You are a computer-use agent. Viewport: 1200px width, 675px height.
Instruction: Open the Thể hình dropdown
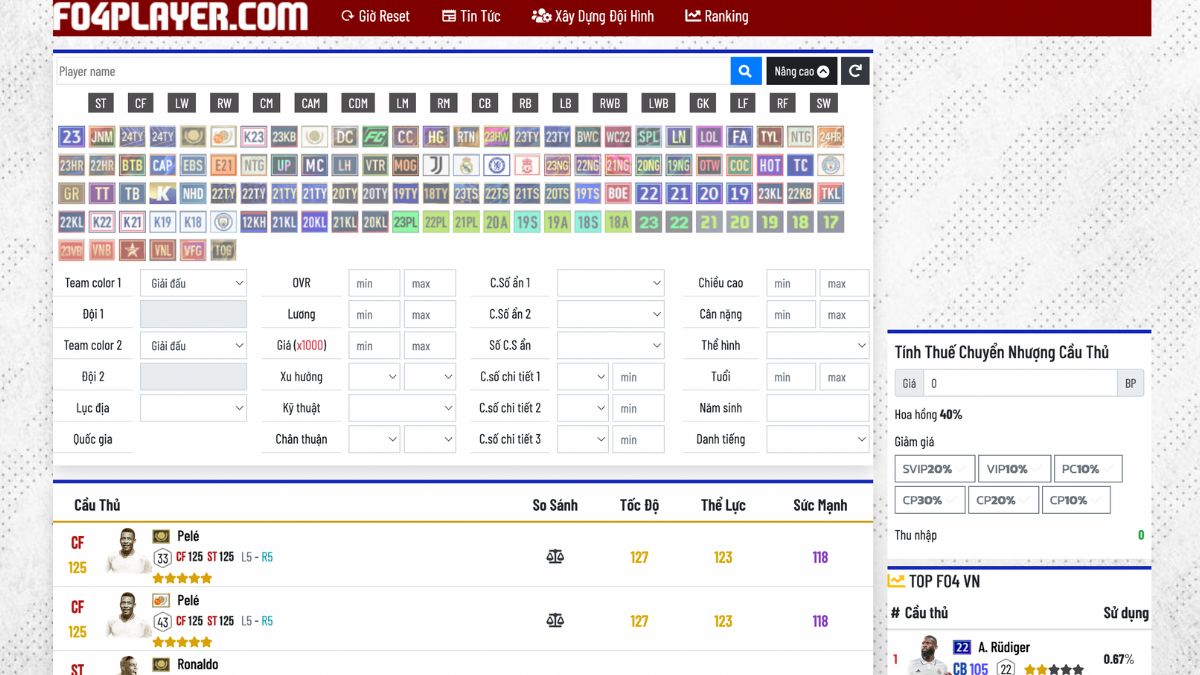point(817,346)
